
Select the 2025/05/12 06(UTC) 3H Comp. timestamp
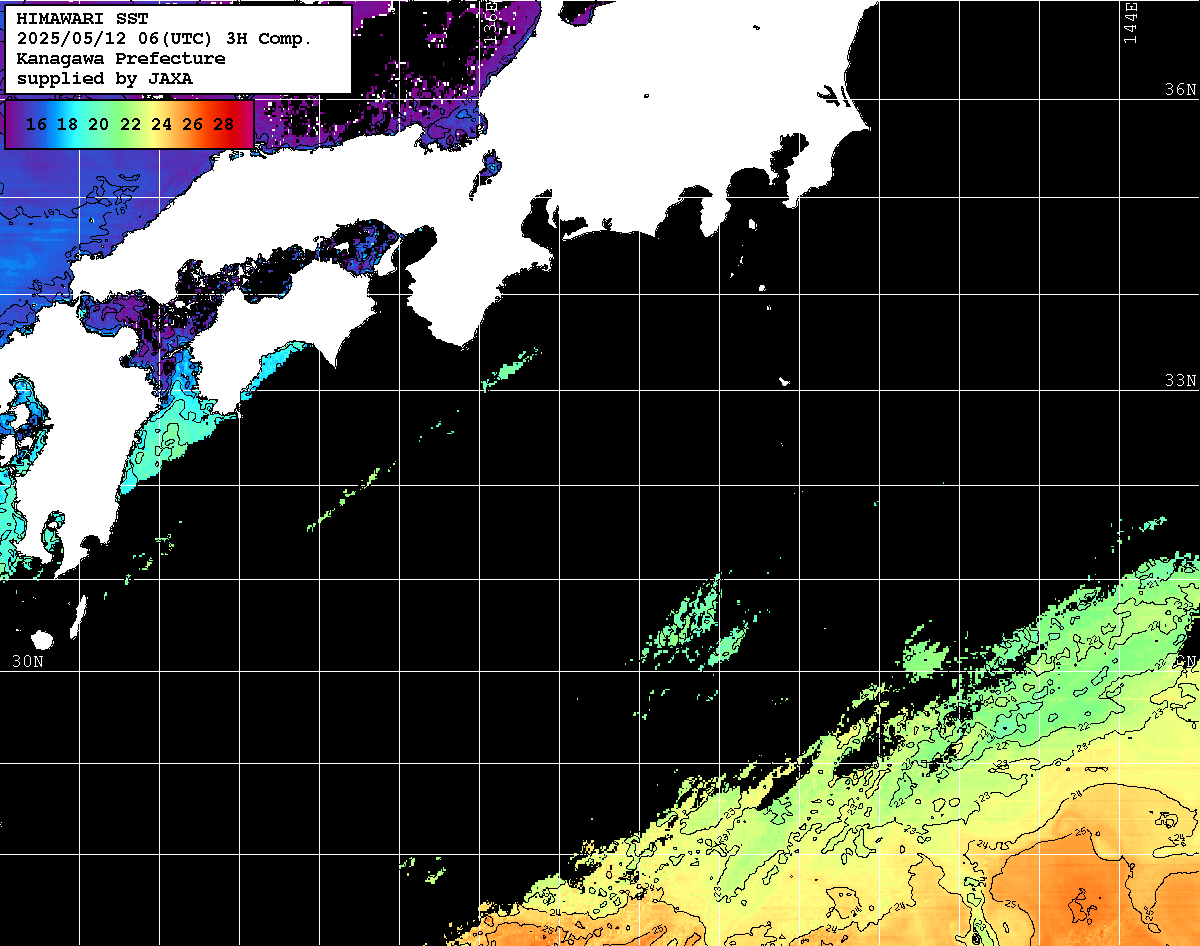pyautogui.click(x=164, y=39)
